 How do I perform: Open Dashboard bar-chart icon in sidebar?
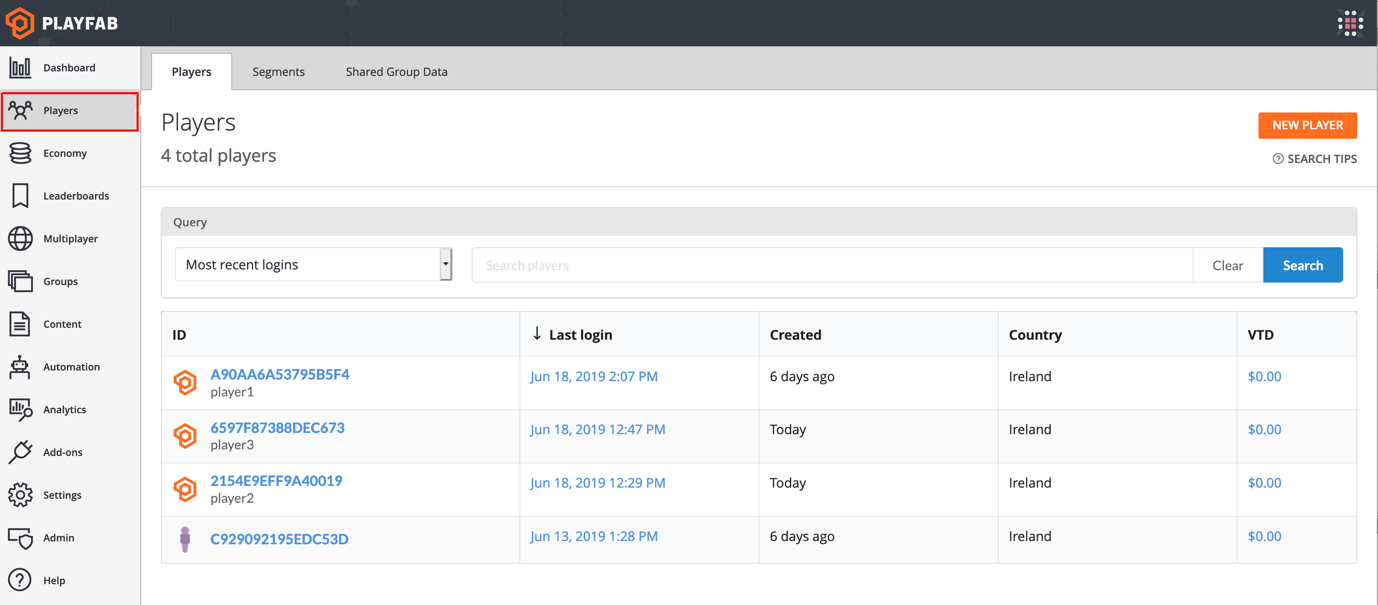pos(20,68)
